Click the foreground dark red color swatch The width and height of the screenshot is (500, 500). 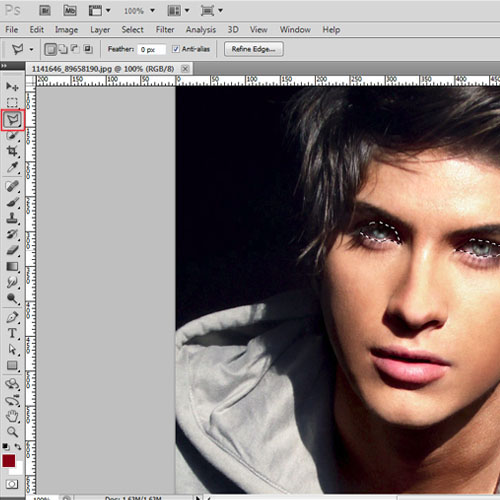tap(8, 461)
